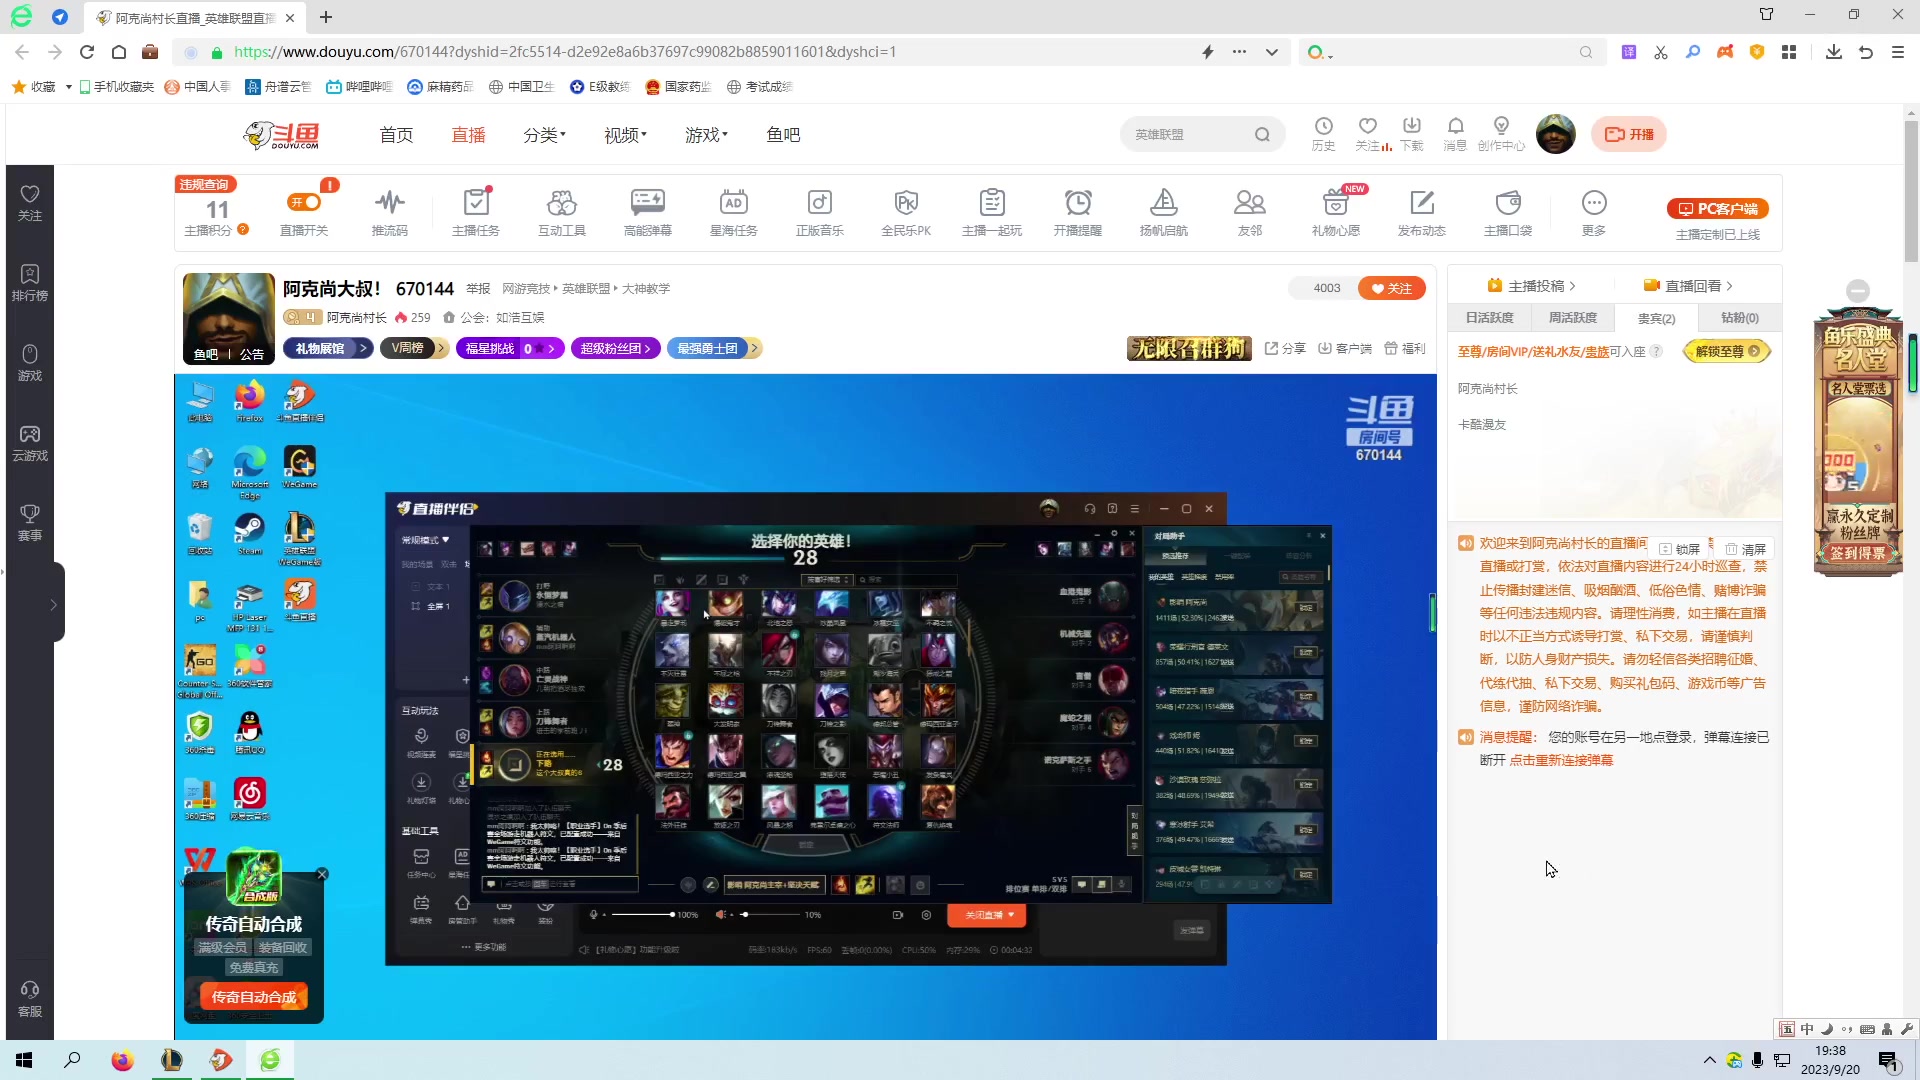Open 开播提醒 alarm clock icon
The height and width of the screenshot is (1080, 1920).
[x=1078, y=203]
